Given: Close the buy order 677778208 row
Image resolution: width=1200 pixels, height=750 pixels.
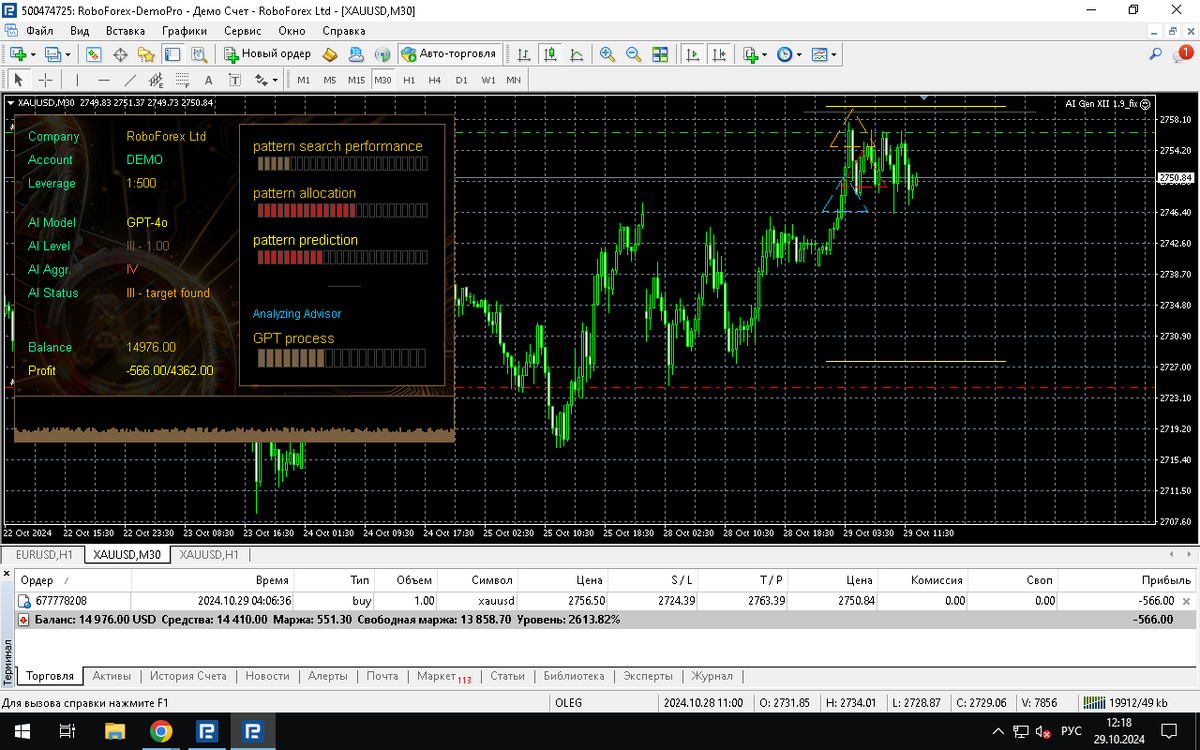Looking at the screenshot, I should point(1187,601).
